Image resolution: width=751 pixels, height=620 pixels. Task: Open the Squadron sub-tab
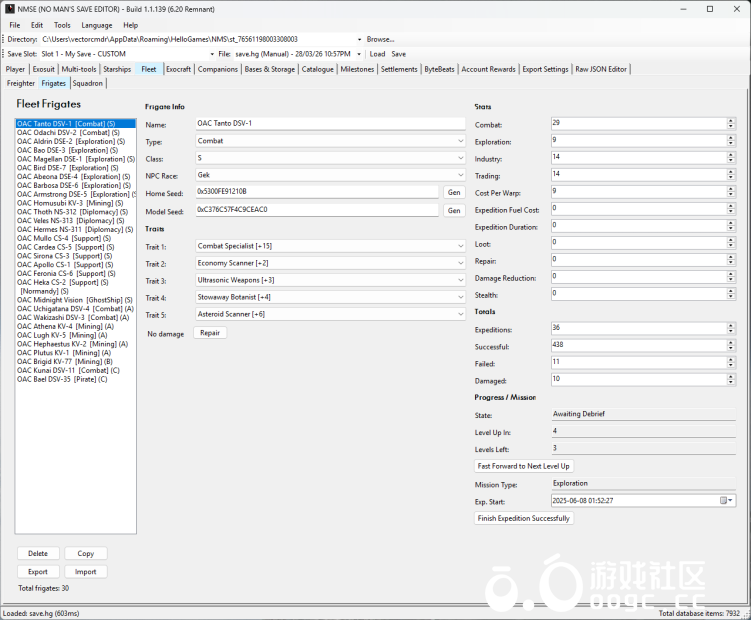click(x=88, y=84)
